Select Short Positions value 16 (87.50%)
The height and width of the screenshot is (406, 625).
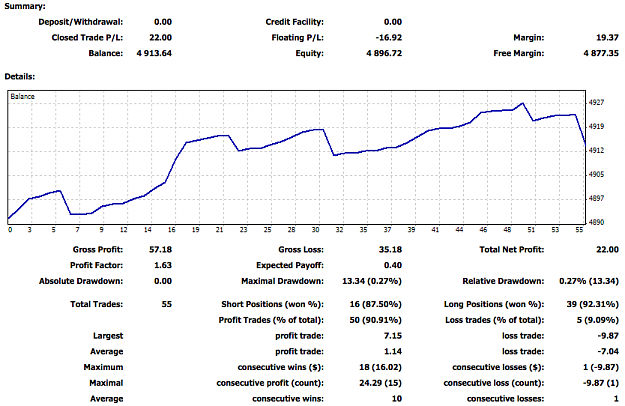click(375, 304)
